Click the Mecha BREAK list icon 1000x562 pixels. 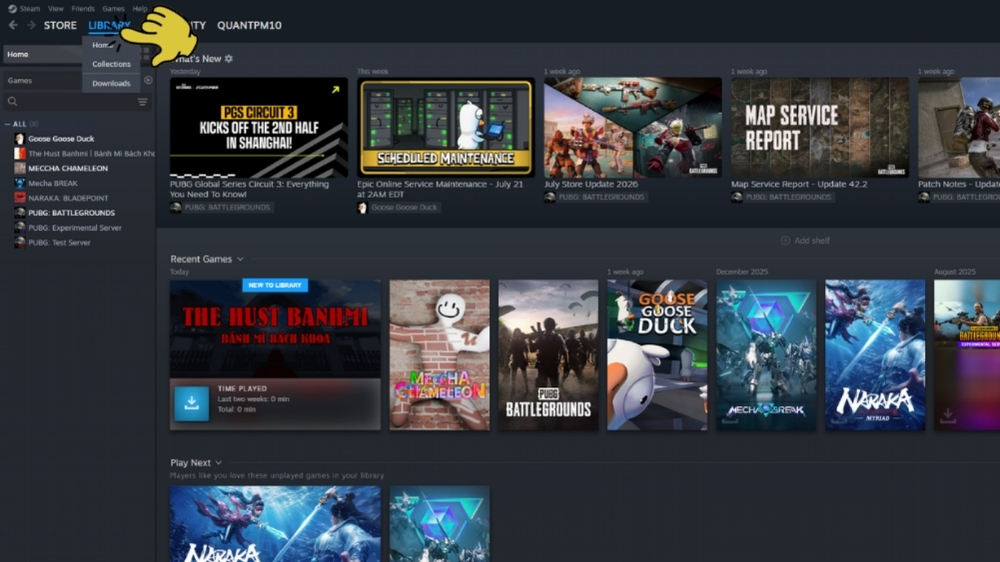coord(20,183)
